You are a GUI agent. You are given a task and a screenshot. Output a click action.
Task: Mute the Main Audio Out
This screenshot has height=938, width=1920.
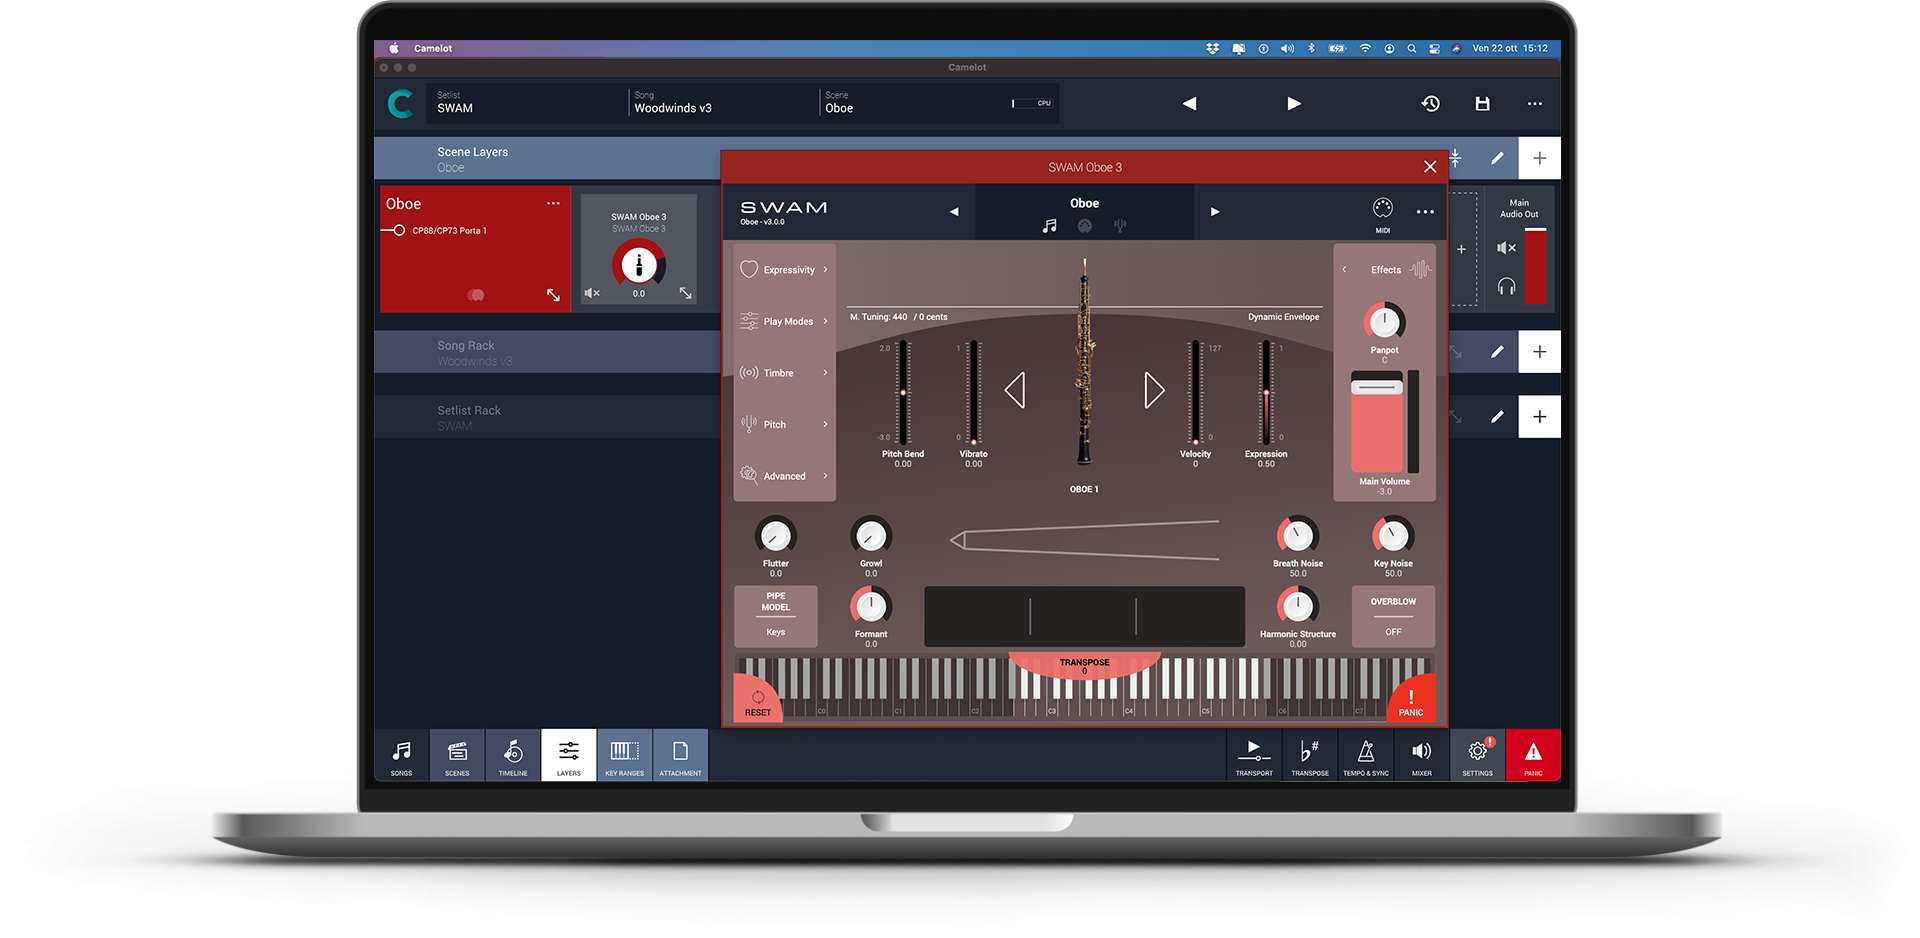1506,248
